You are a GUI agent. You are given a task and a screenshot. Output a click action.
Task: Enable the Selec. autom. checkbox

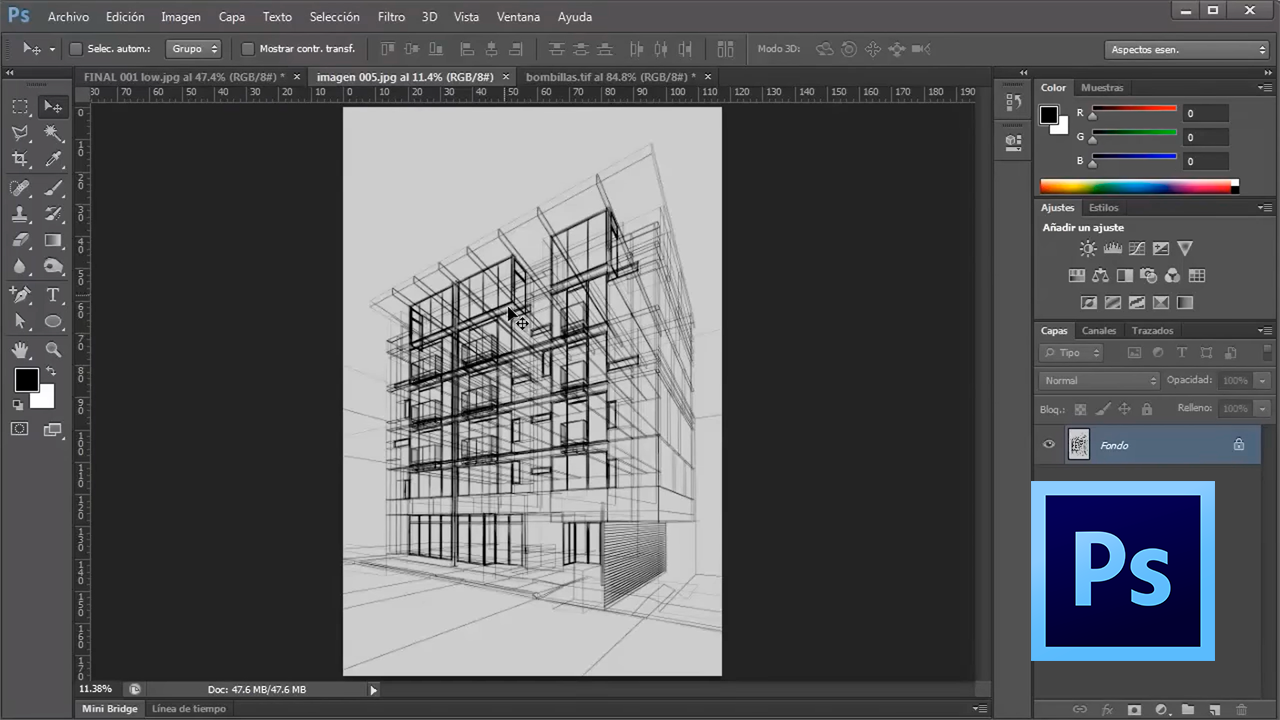click(76, 48)
